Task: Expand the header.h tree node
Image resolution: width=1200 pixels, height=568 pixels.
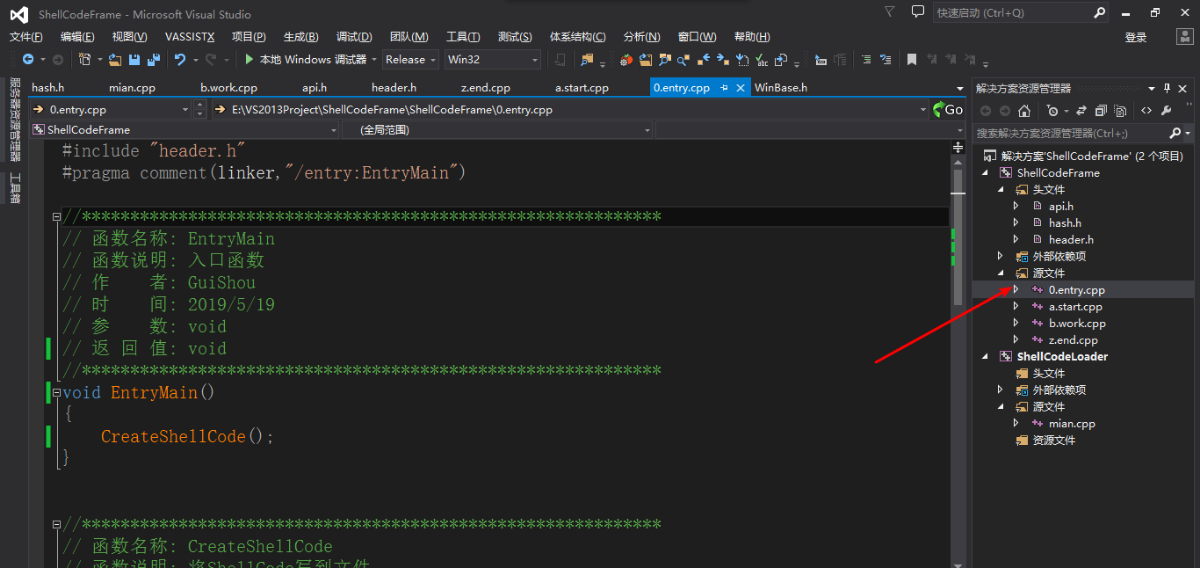Action: click(x=1017, y=240)
